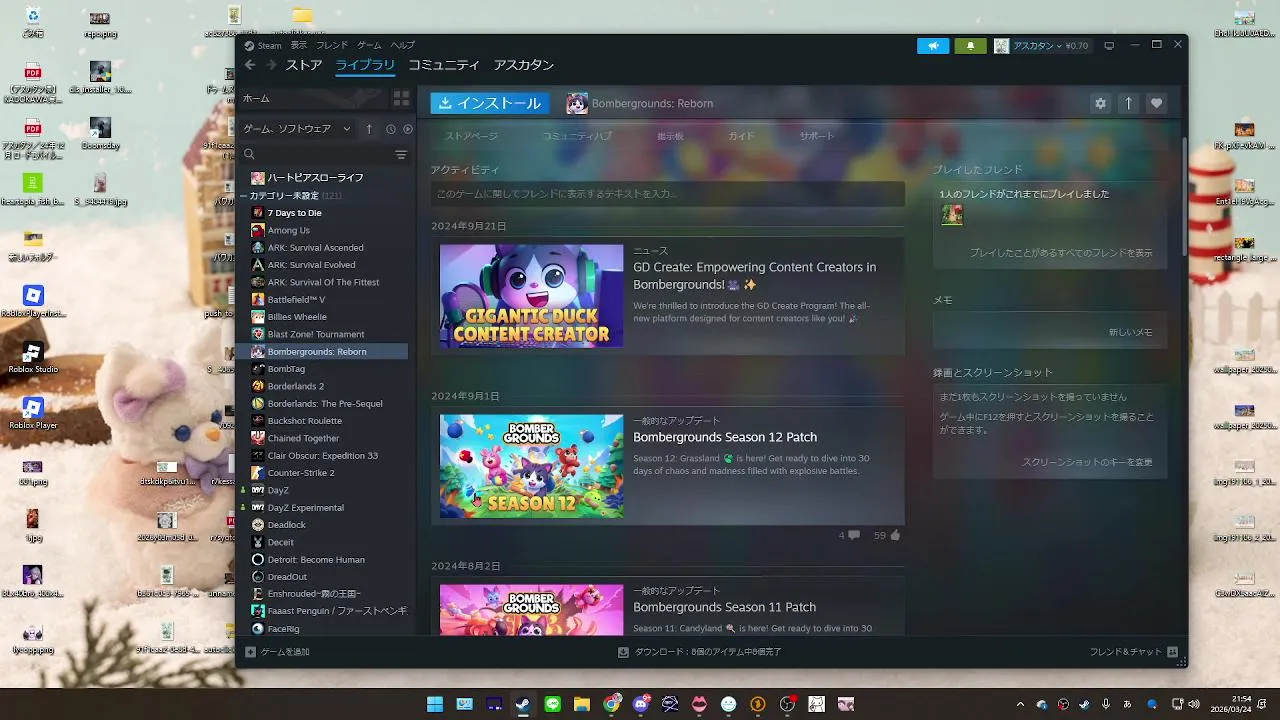The width and height of the screenshot is (1280, 720).
Task: Open Bombergrounds Season 11 Patch title
Action: click(x=725, y=607)
